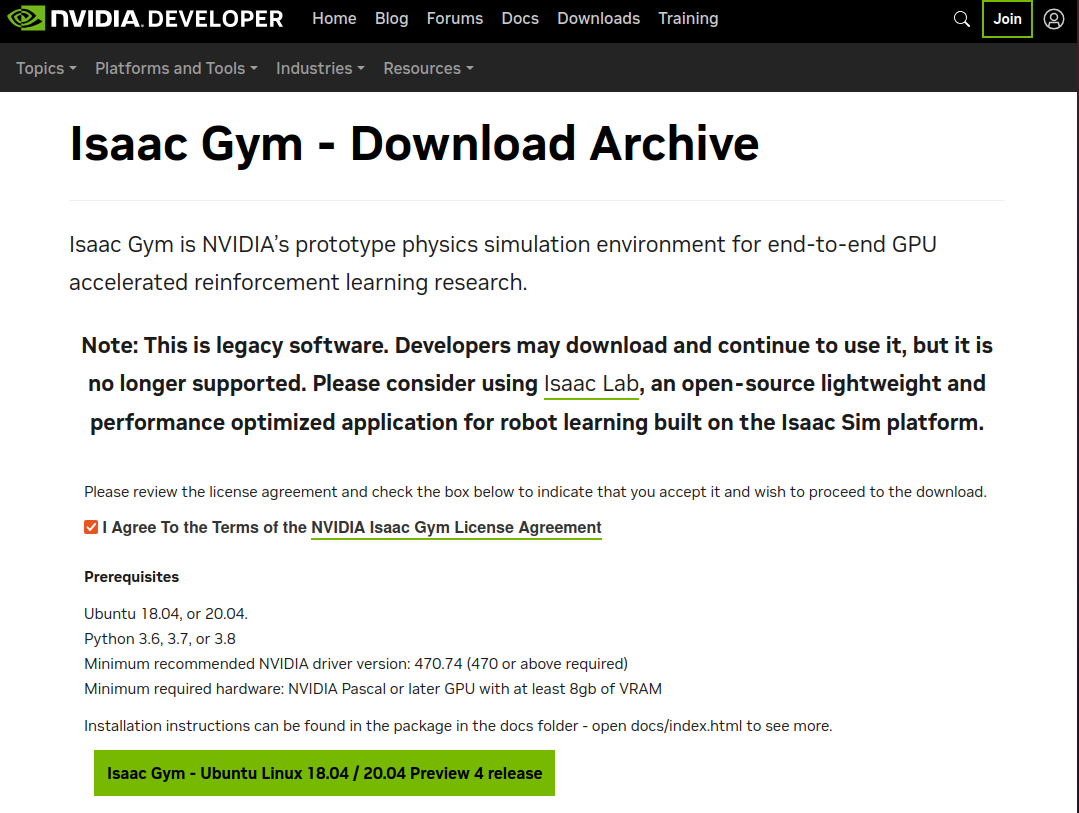The height and width of the screenshot is (813, 1079).
Task: Follow the Isaac Lab link
Action: [591, 383]
